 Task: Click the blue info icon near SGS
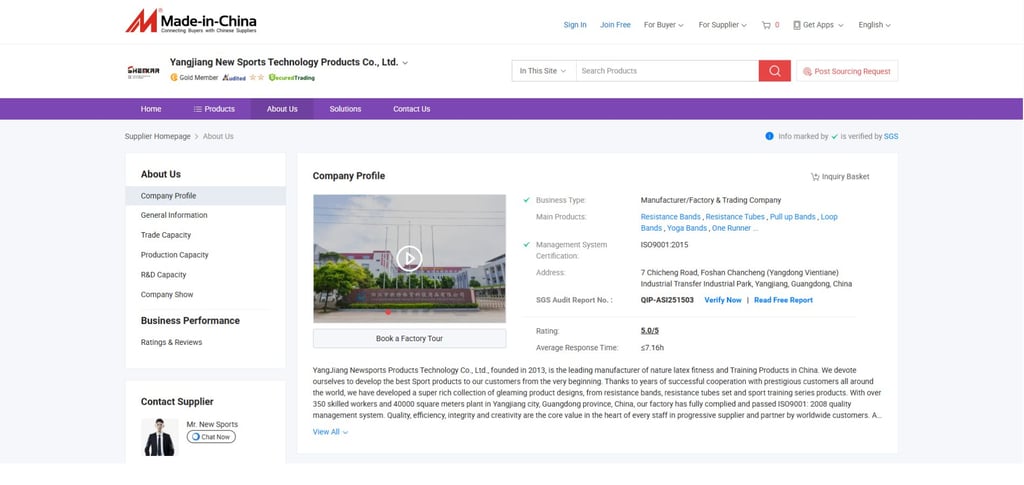(x=769, y=136)
